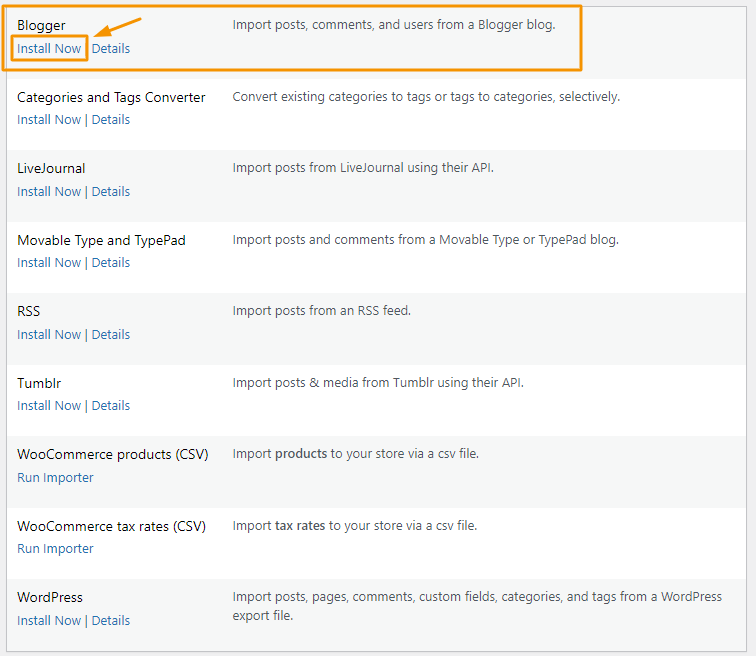
Task: Select WooCommerce tax rates (CSV) title
Action: (x=111, y=526)
